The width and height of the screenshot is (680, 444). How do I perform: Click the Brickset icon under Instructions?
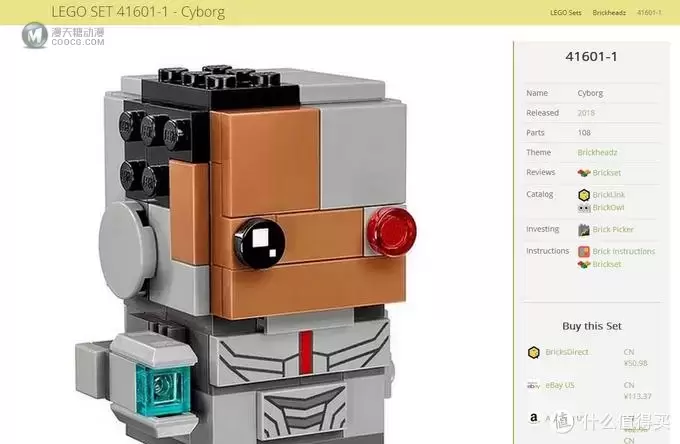pyautogui.click(x=584, y=264)
